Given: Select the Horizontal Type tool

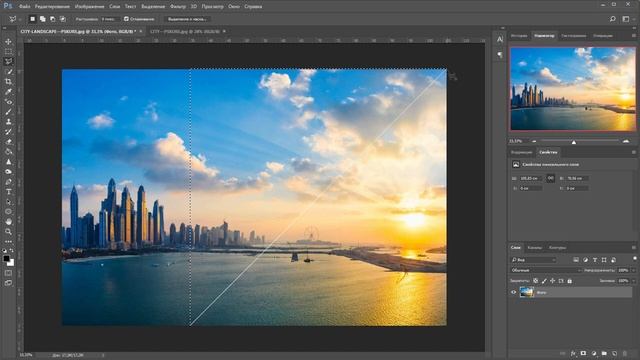Looking at the screenshot, I should [x=8, y=192].
